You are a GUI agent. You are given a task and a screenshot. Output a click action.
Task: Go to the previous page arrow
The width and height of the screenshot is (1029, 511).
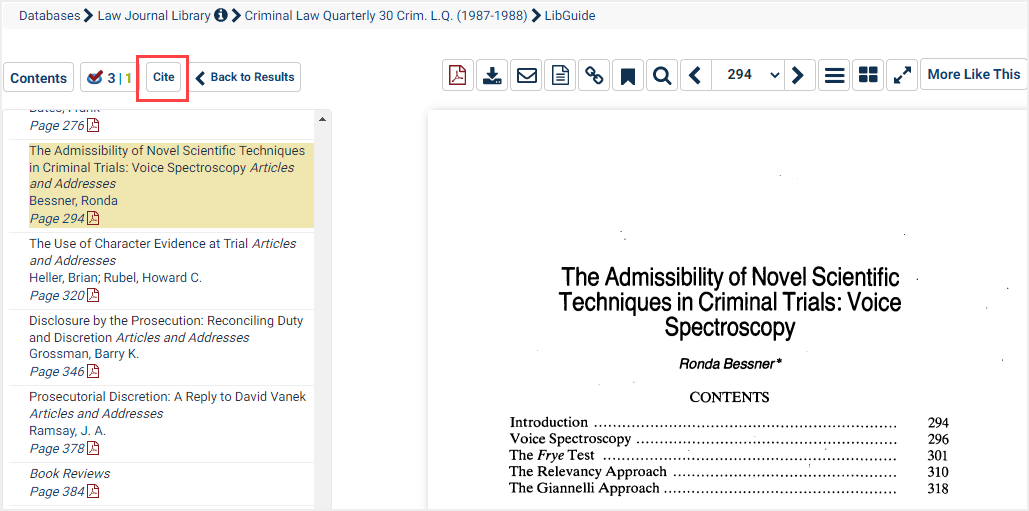coord(696,75)
